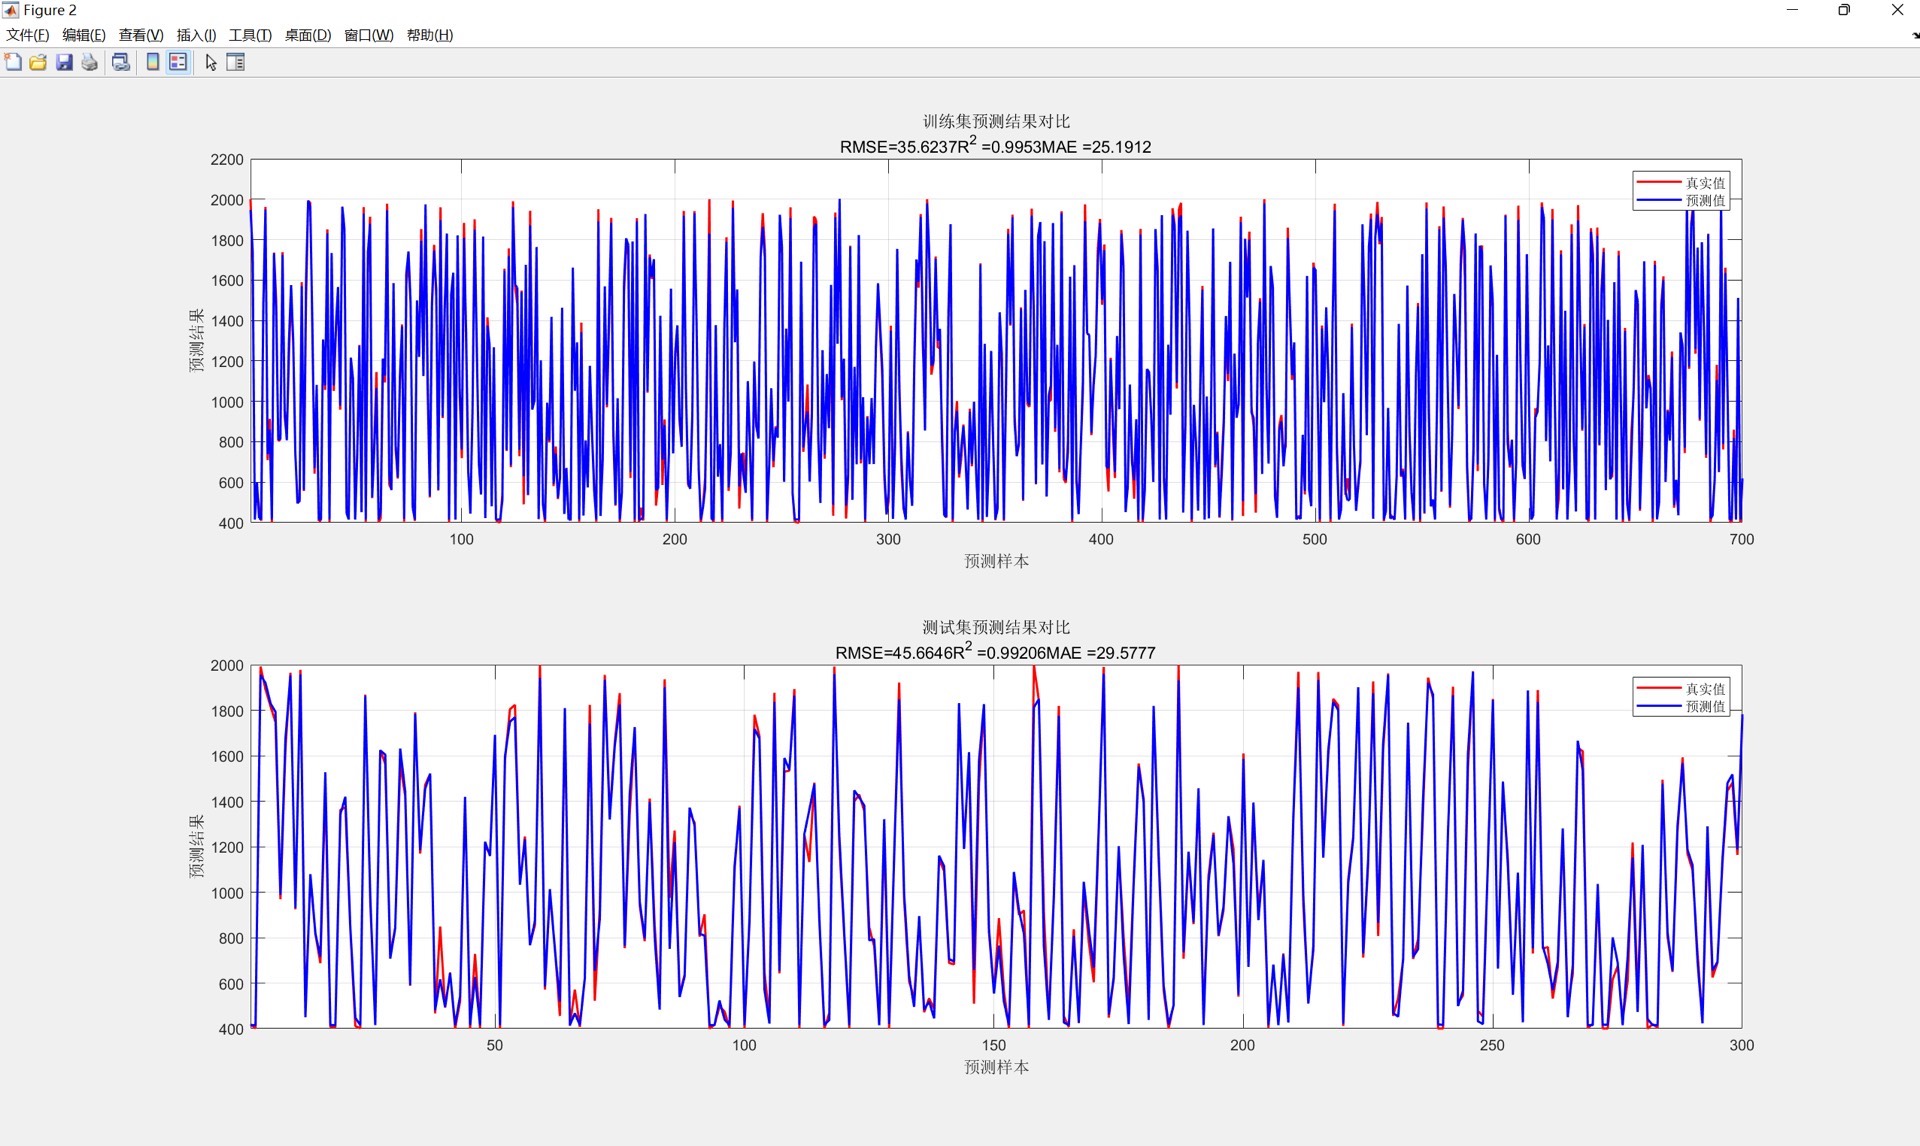Click the 训练集预测结果对比 plot title

coord(995,121)
